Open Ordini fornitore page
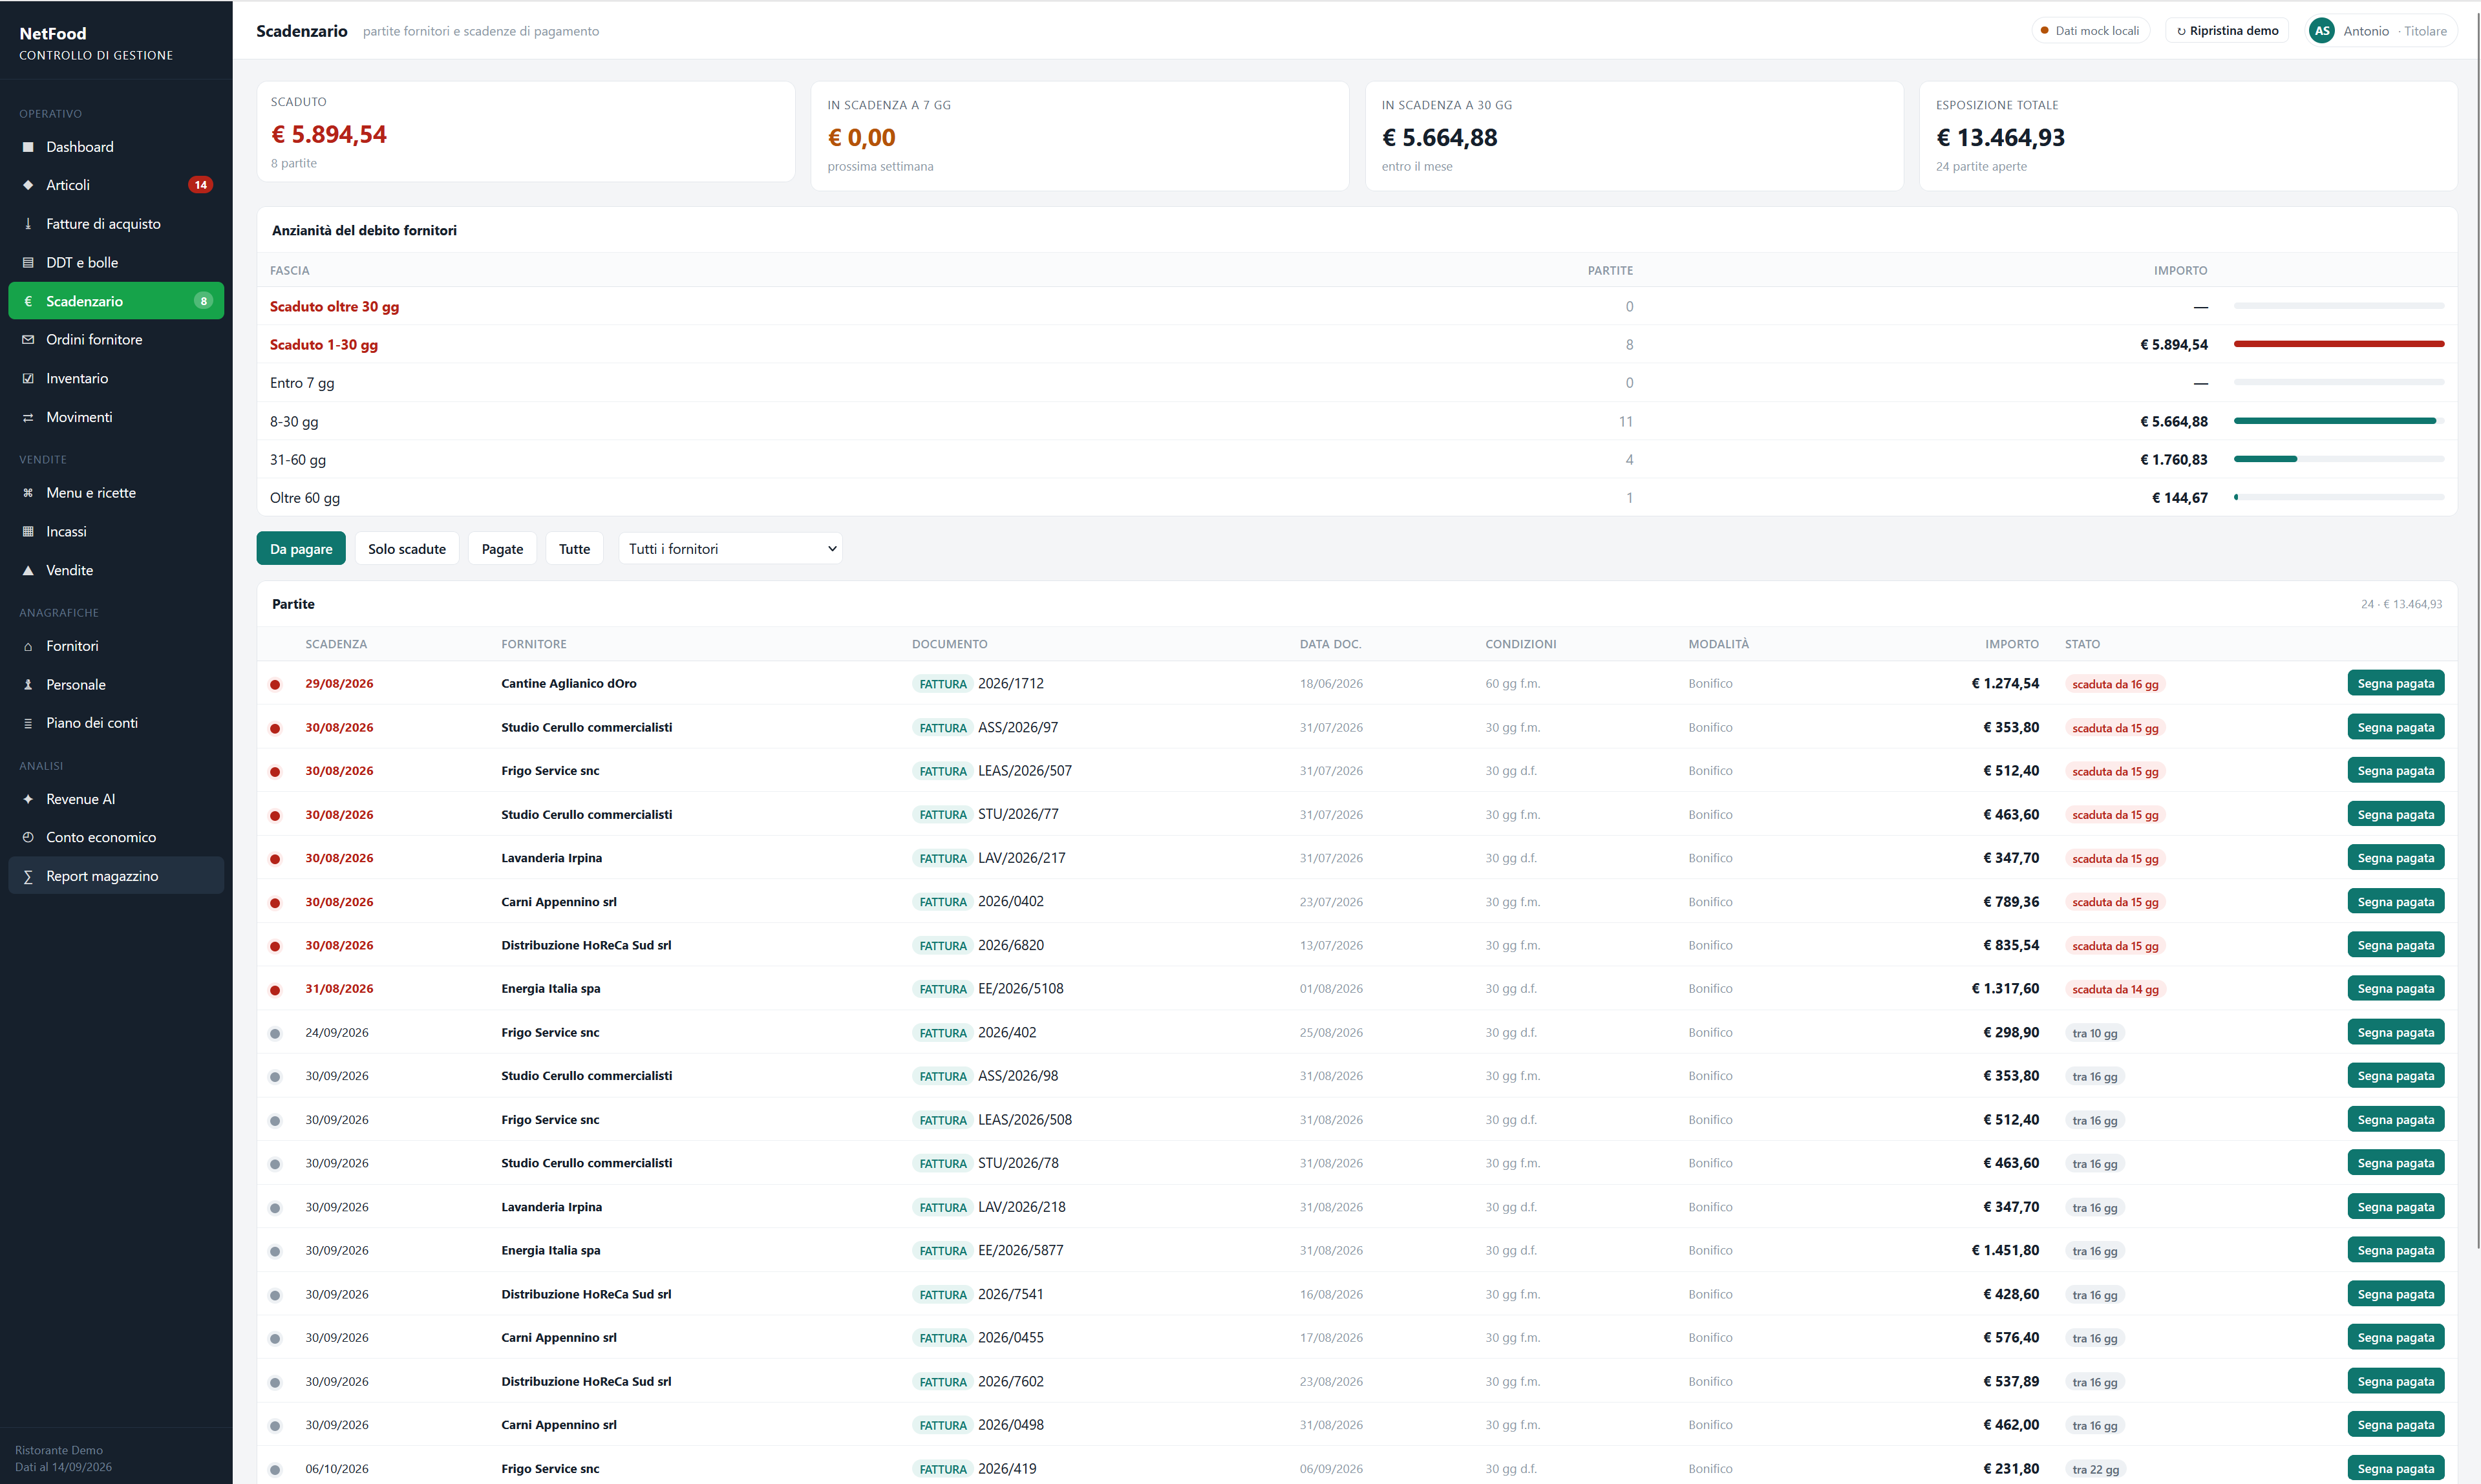Screen dimensions: 2481x1484 point(116,340)
